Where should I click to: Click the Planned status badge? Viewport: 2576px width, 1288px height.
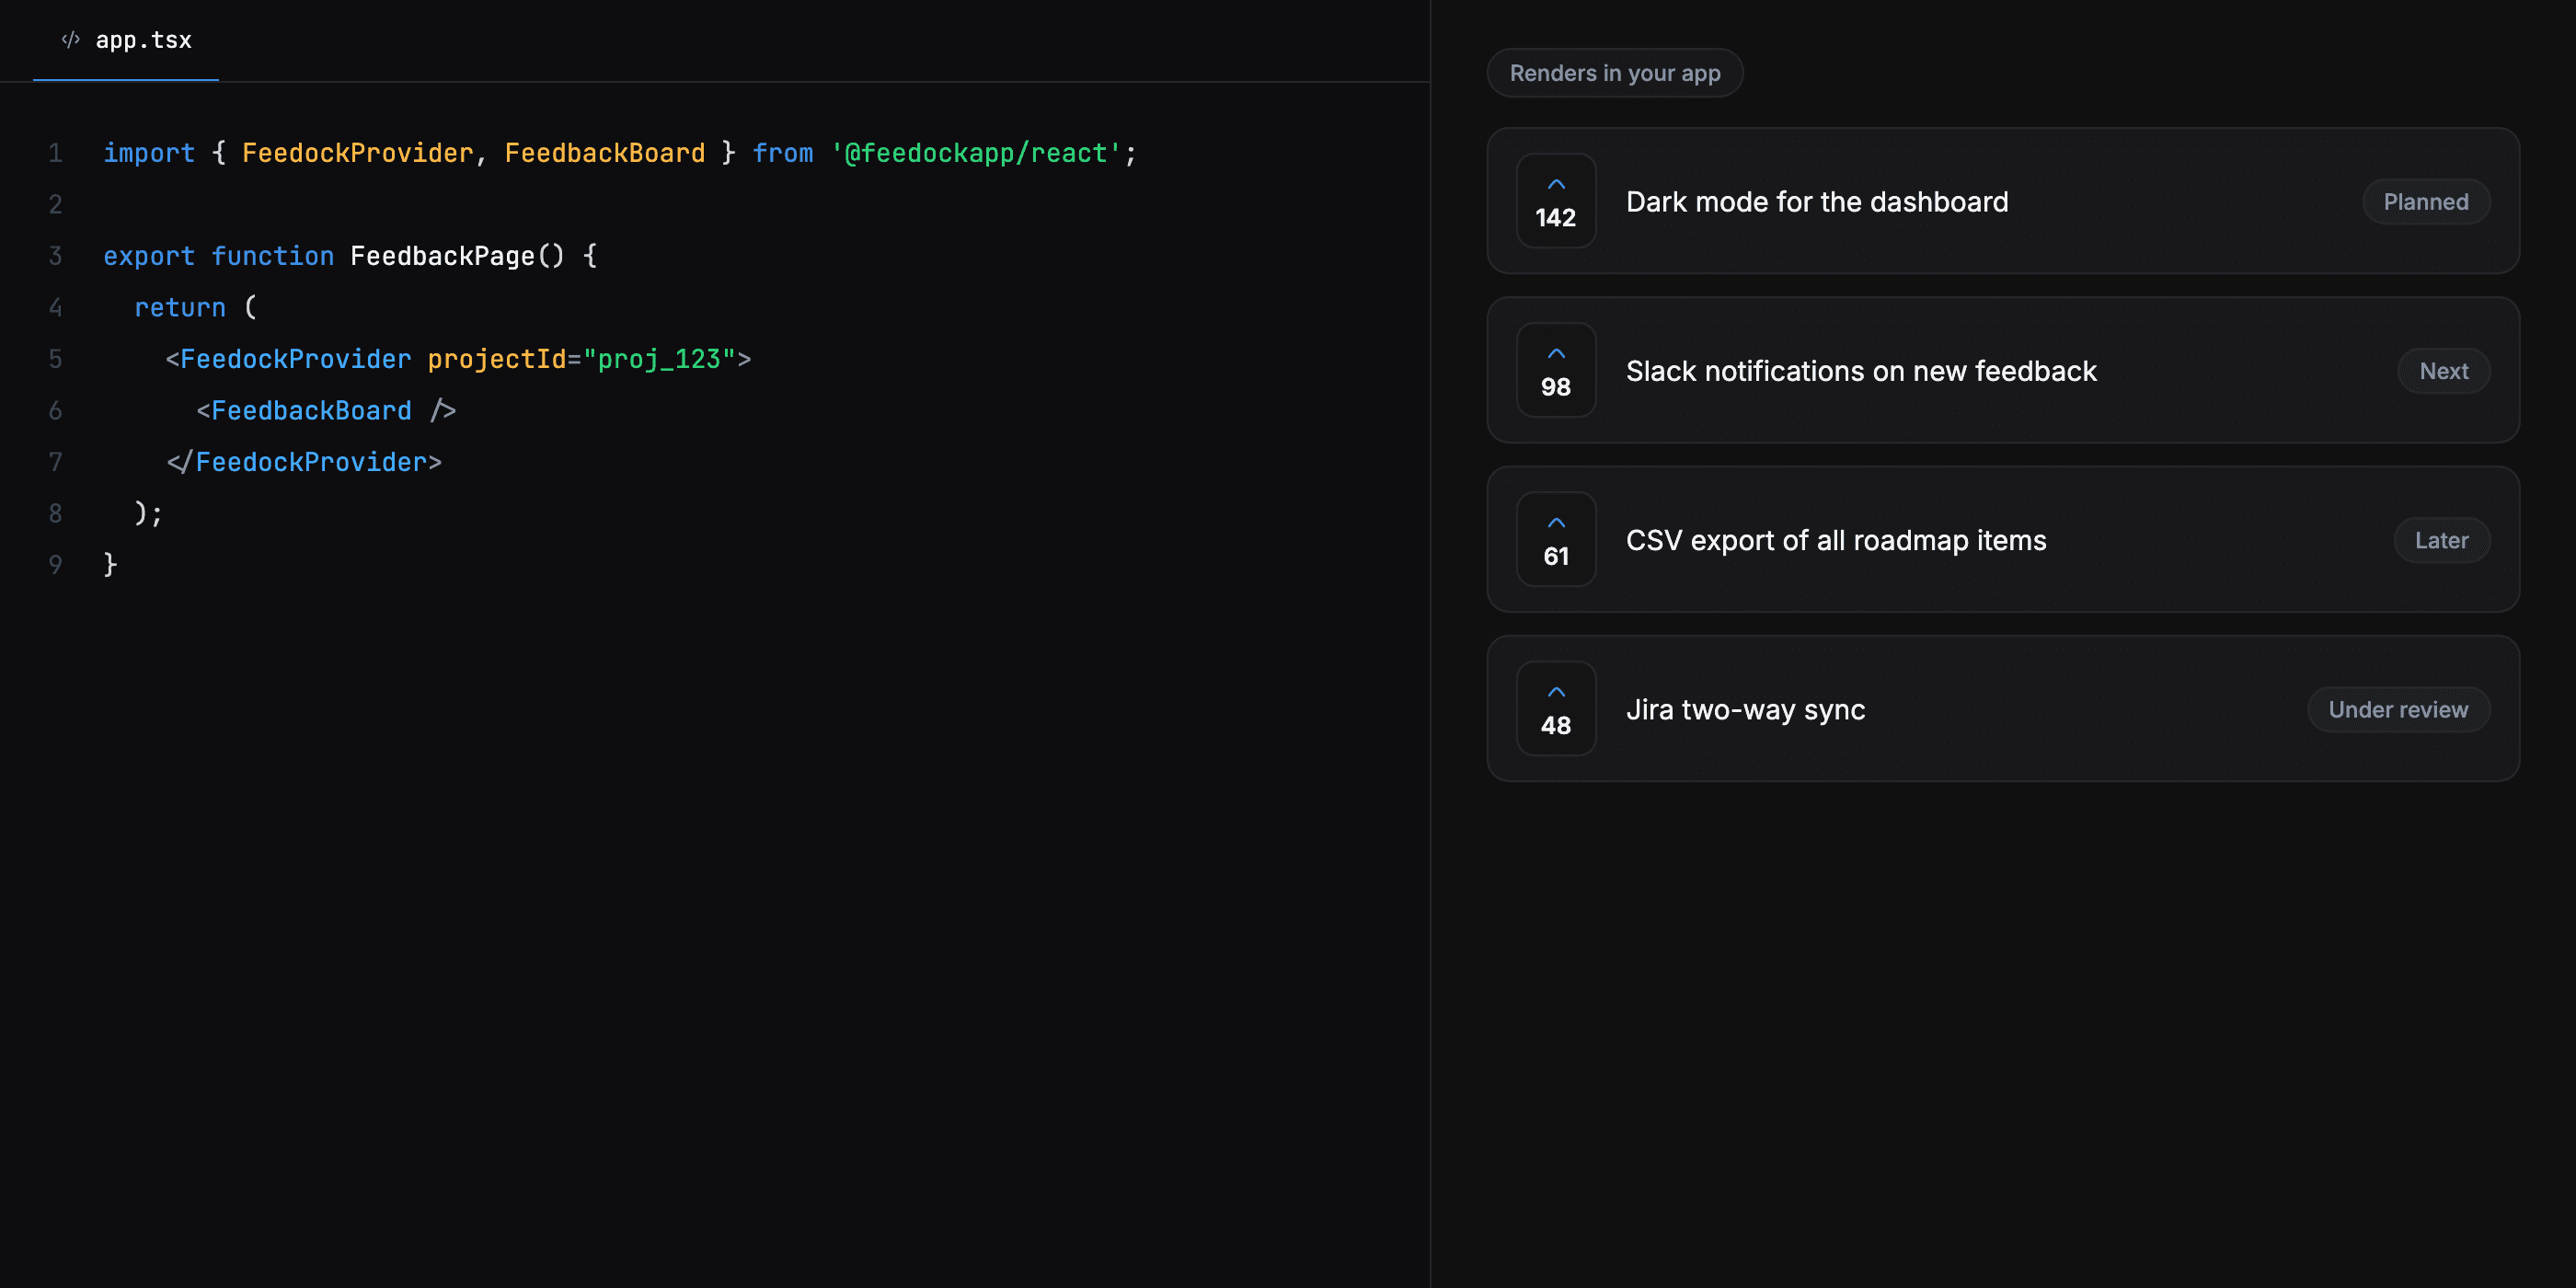(2426, 202)
